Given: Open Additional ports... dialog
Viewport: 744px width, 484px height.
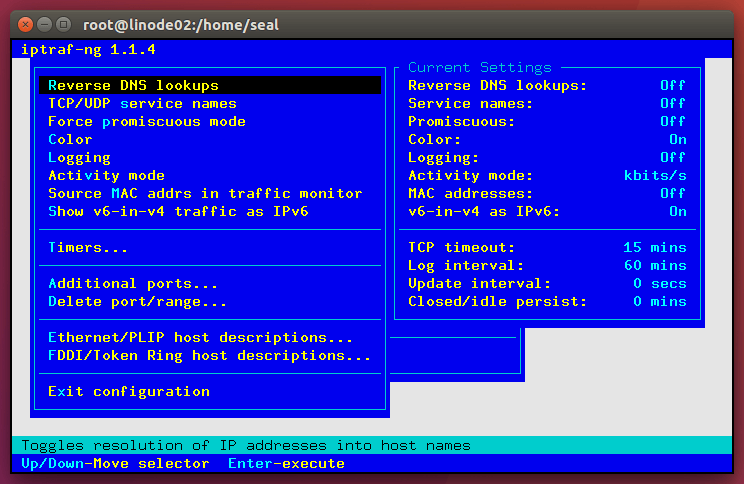Looking at the screenshot, I should tap(133, 284).
